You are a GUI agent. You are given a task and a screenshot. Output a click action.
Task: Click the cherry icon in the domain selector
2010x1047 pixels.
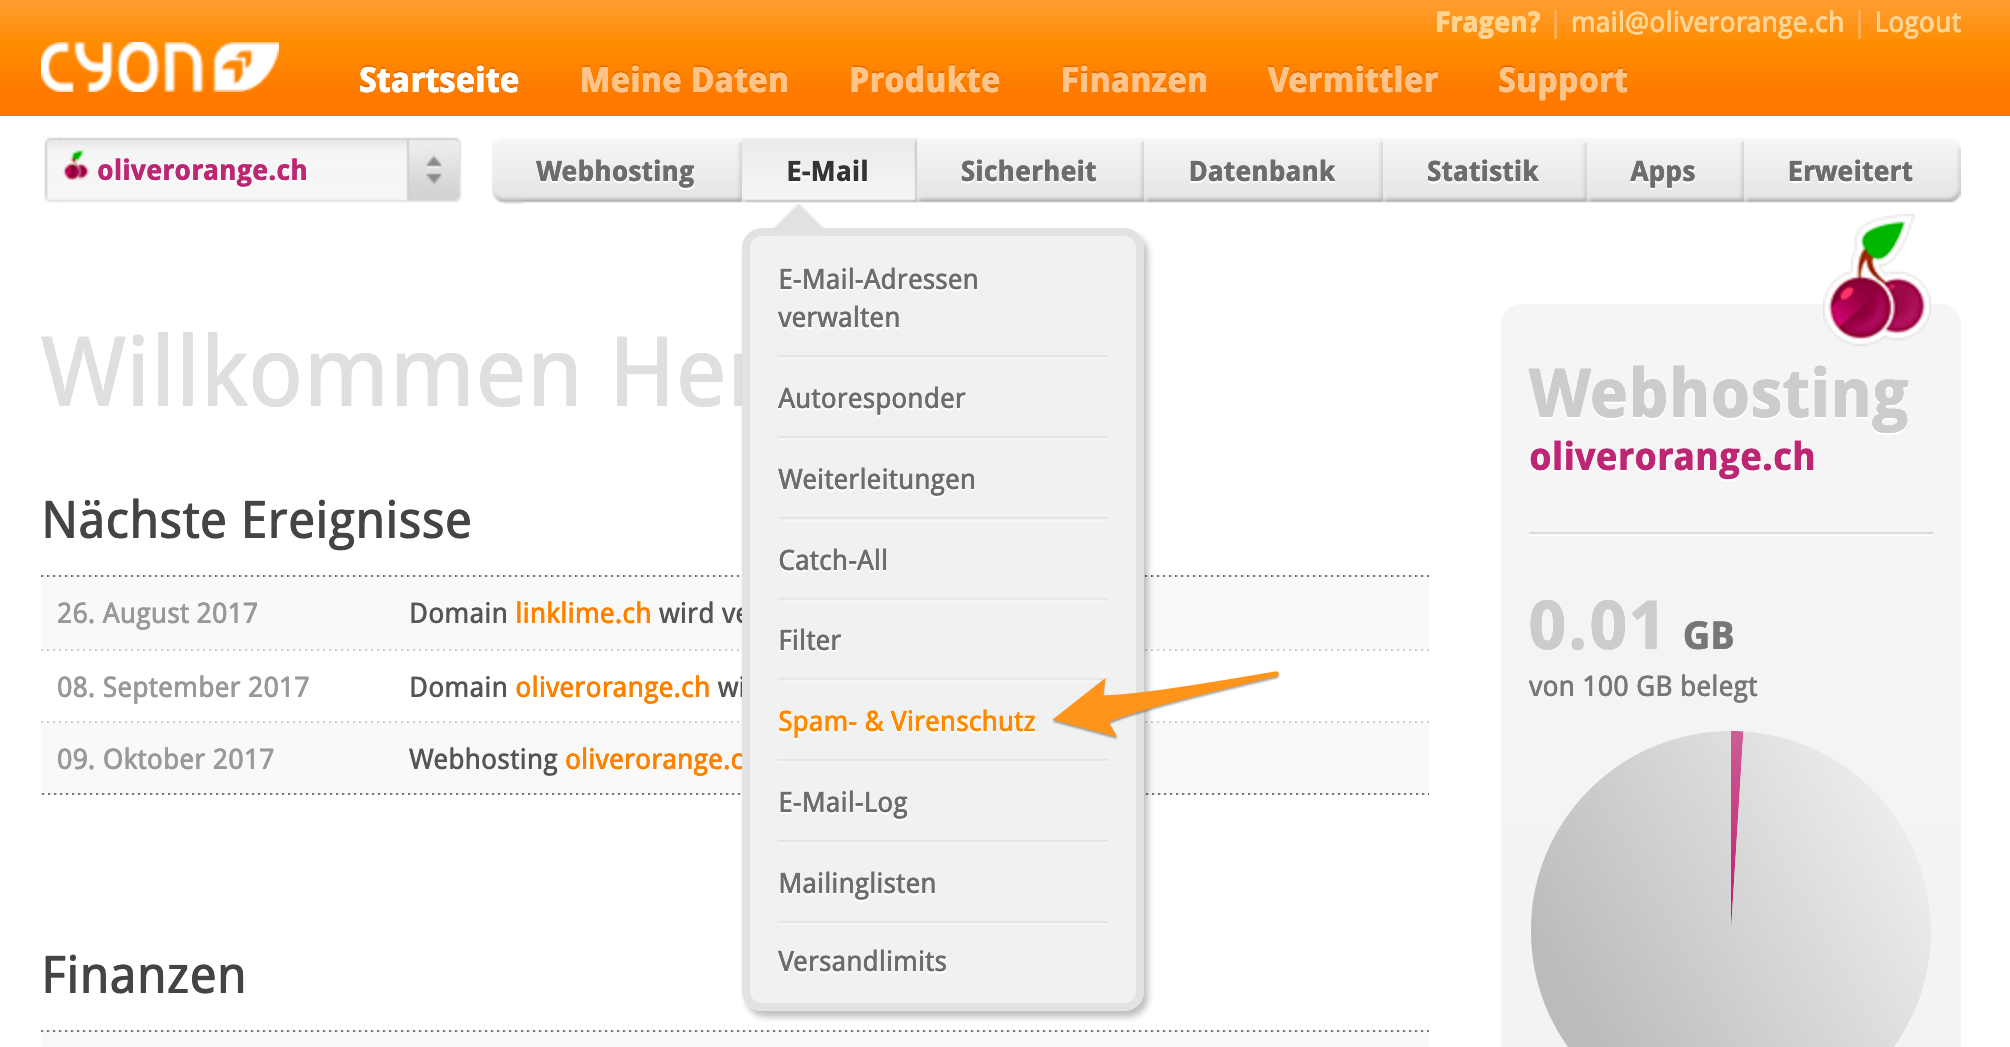[x=76, y=167]
